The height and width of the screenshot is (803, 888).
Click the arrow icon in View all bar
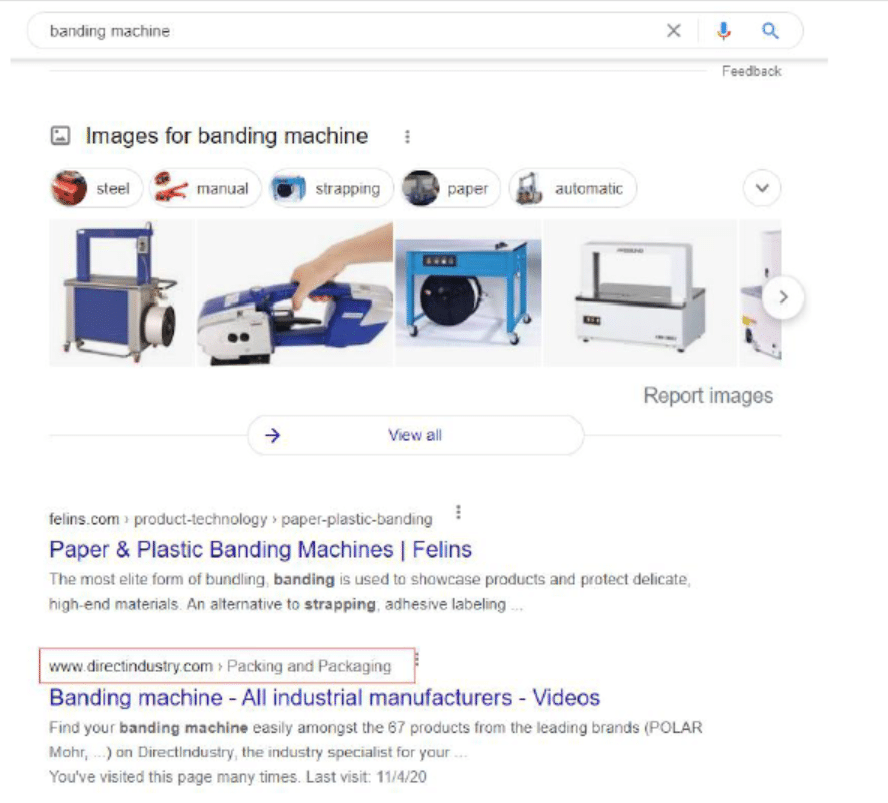click(x=272, y=435)
